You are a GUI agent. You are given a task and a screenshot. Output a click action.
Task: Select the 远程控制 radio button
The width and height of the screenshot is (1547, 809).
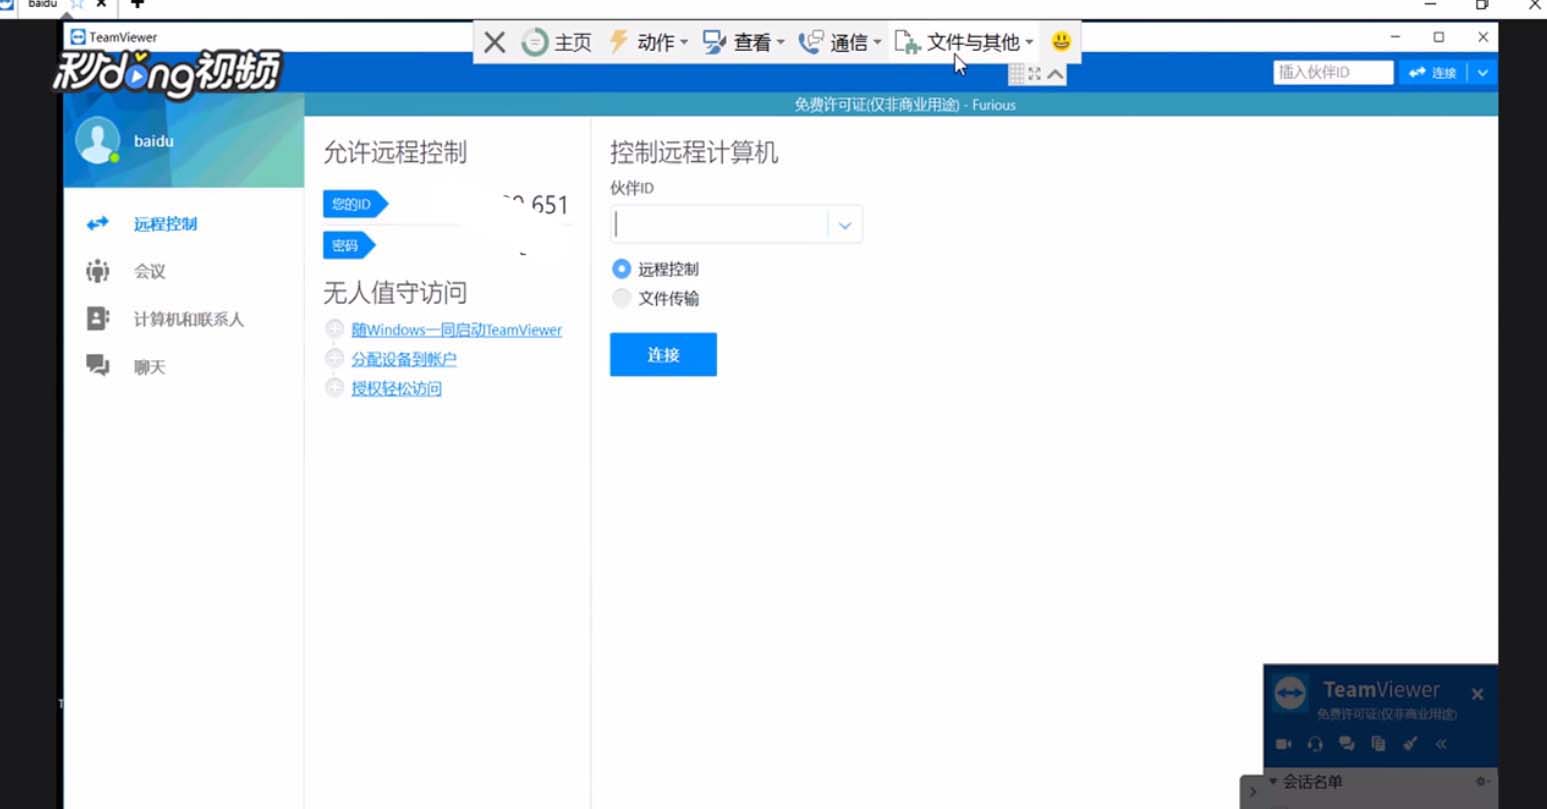621,269
